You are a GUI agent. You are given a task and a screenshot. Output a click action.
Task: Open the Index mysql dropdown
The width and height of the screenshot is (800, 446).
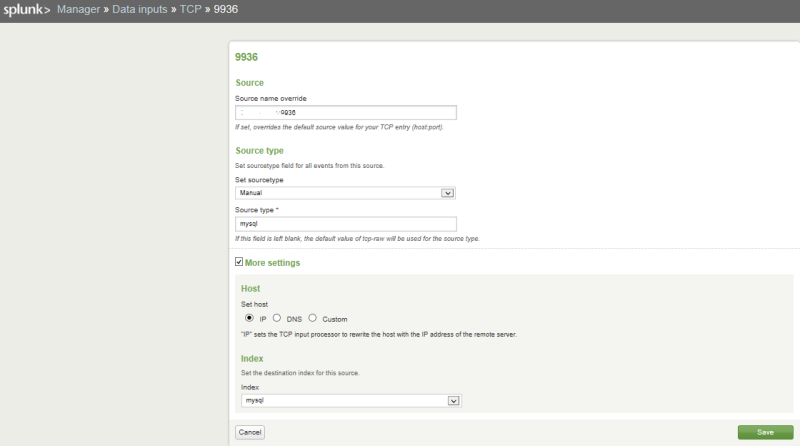point(351,401)
